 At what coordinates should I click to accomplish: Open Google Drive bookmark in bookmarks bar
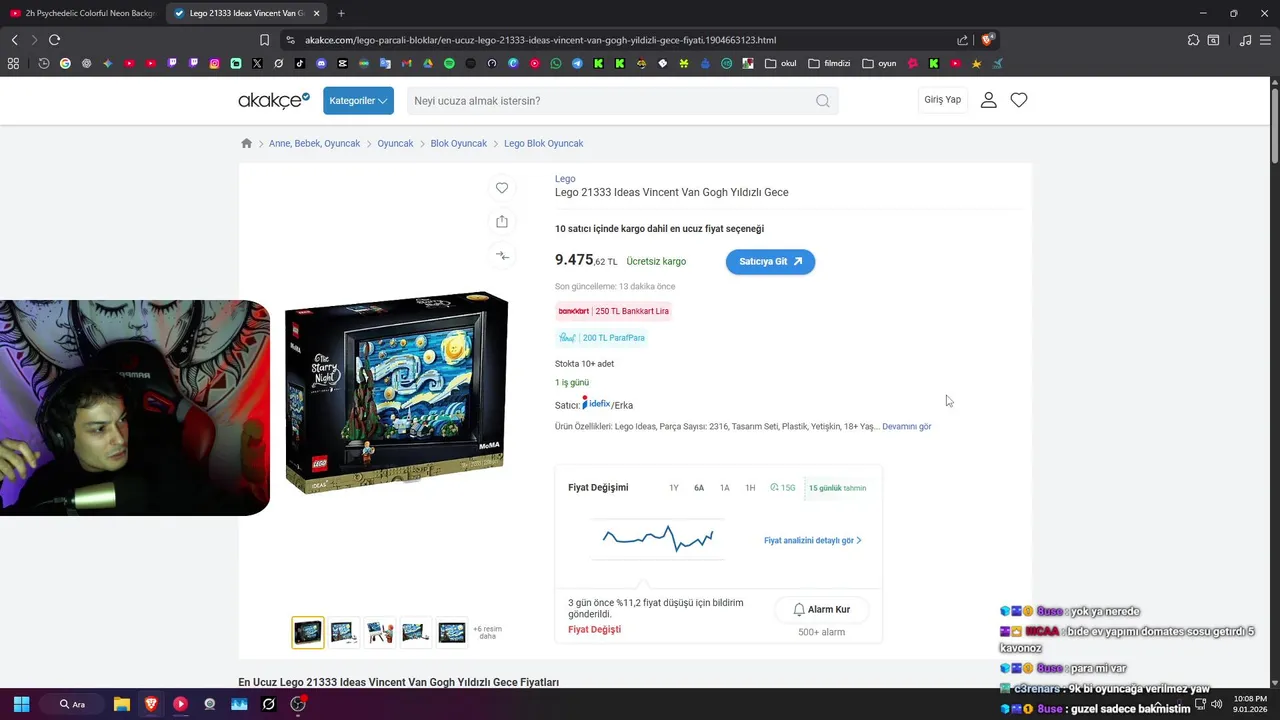(427, 63)
